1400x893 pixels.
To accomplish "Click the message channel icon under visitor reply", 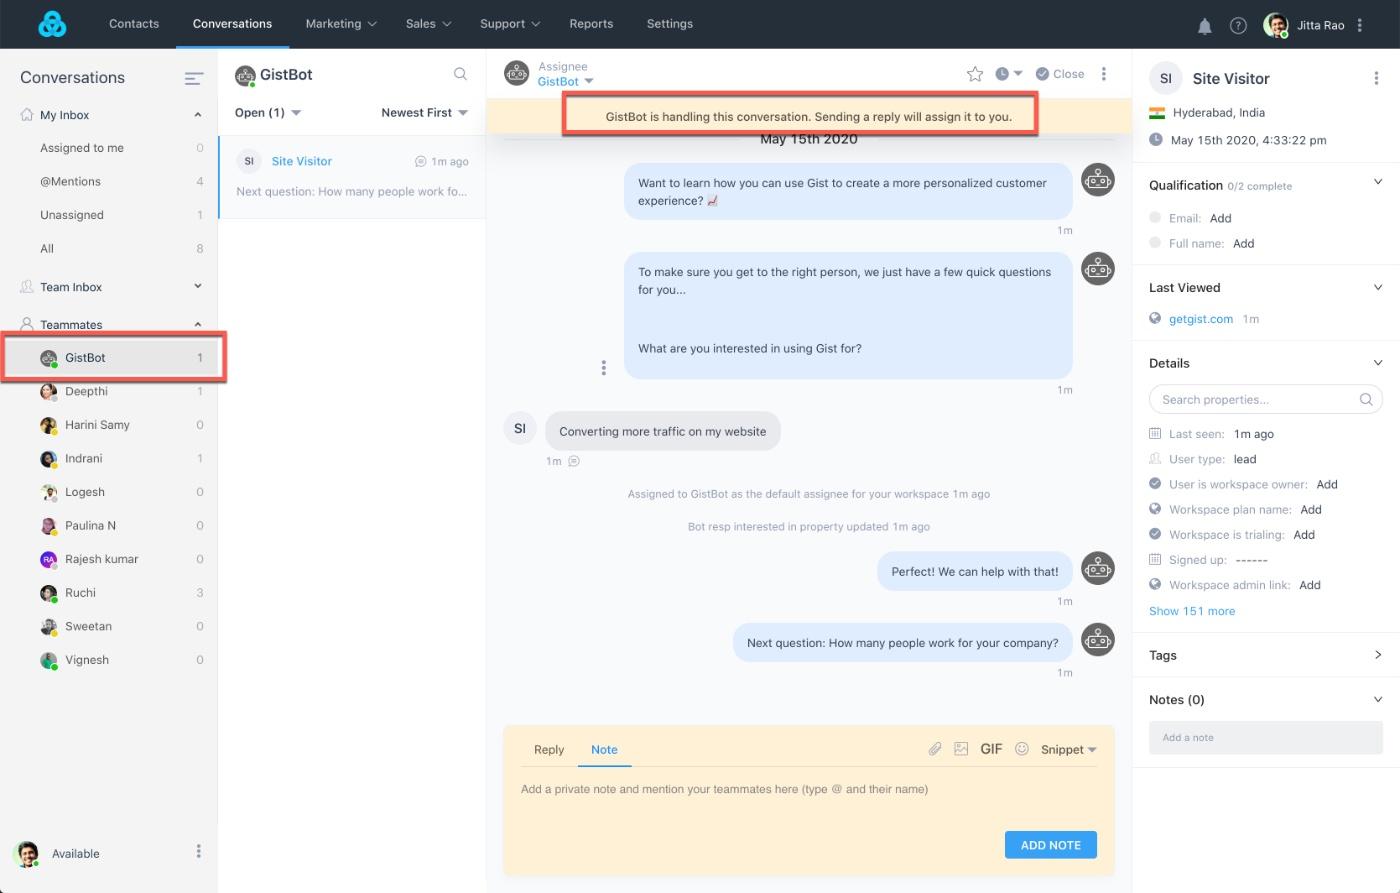I will pyautogui.click(x=574, y=461).
